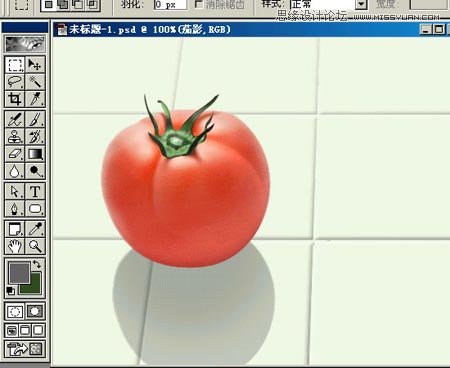This screenshot has height=368, width=450.
Task: Minimize the 未标题-1.psd document window
Action: 425,30
